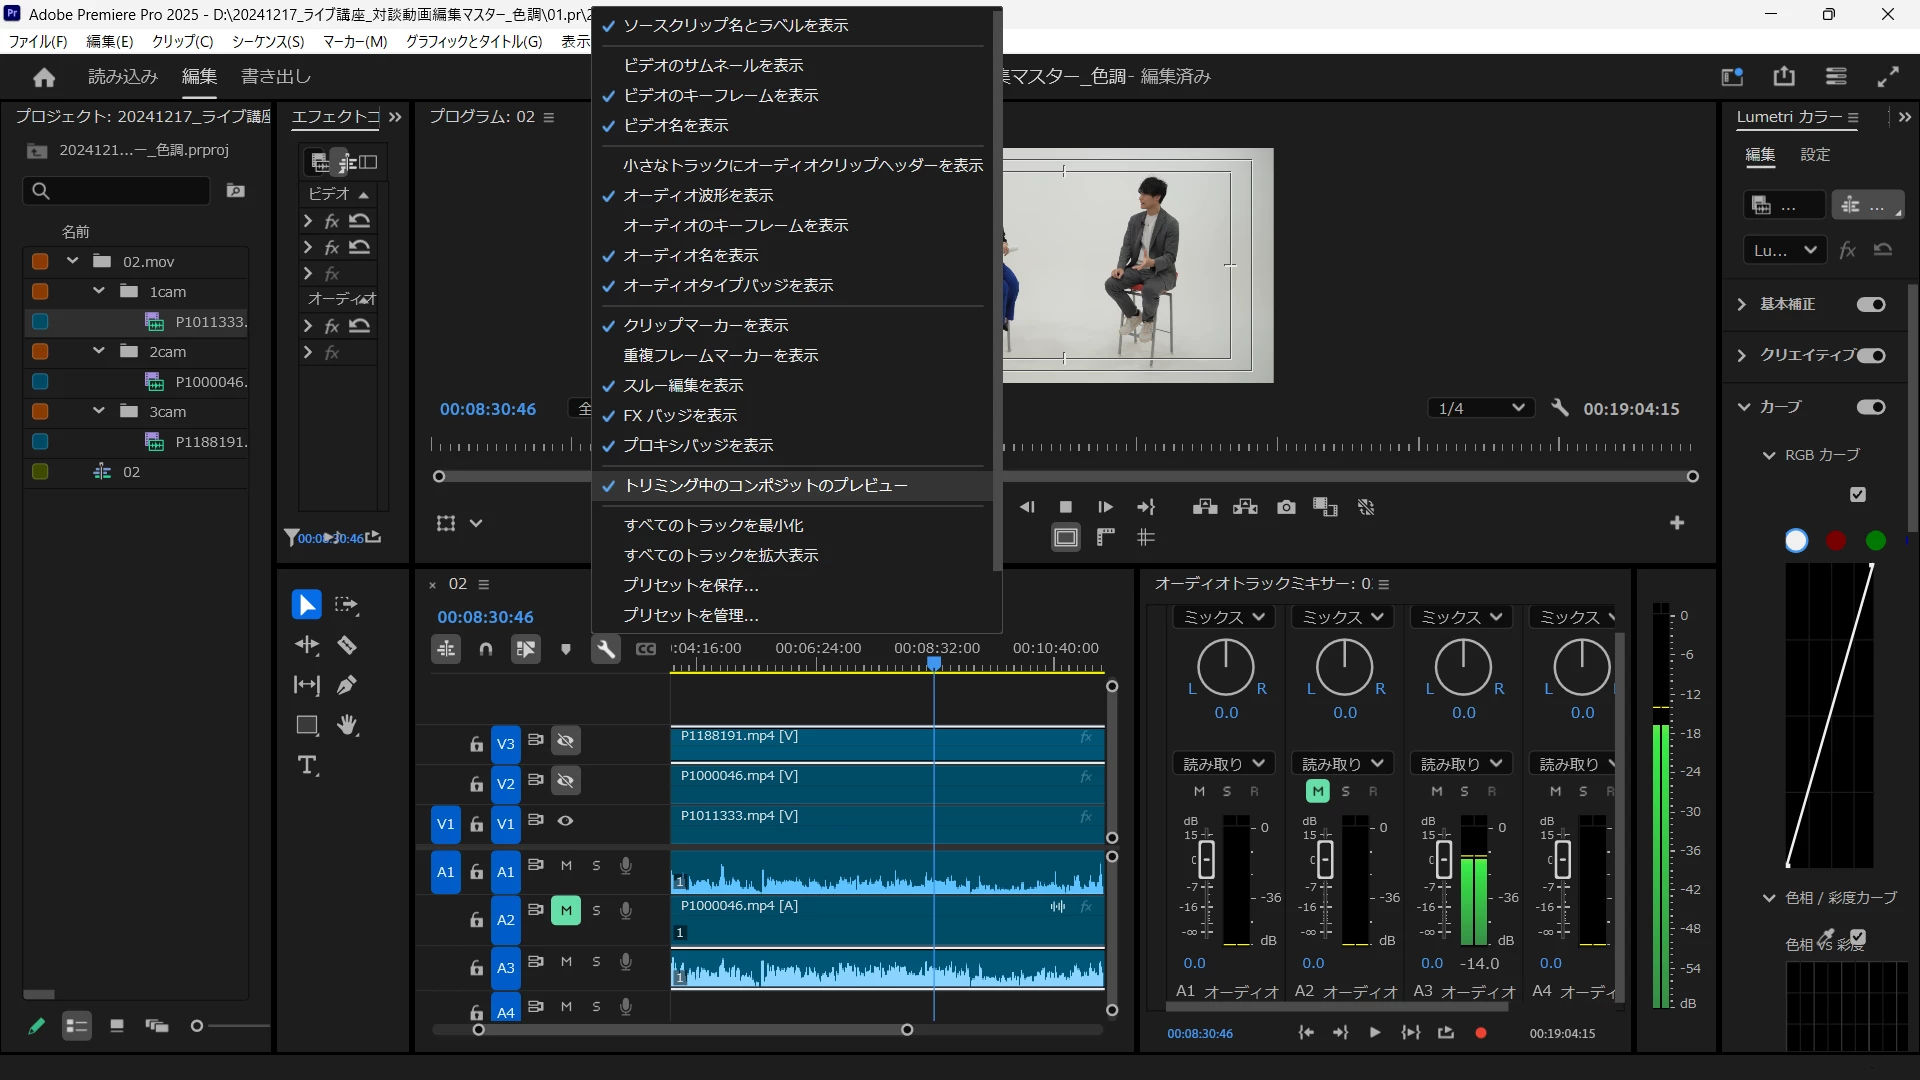This screenshot has height=1080, width=1920.
Task: Uncheck the RGB カーブ checkbox
Action: point(1858,494)
